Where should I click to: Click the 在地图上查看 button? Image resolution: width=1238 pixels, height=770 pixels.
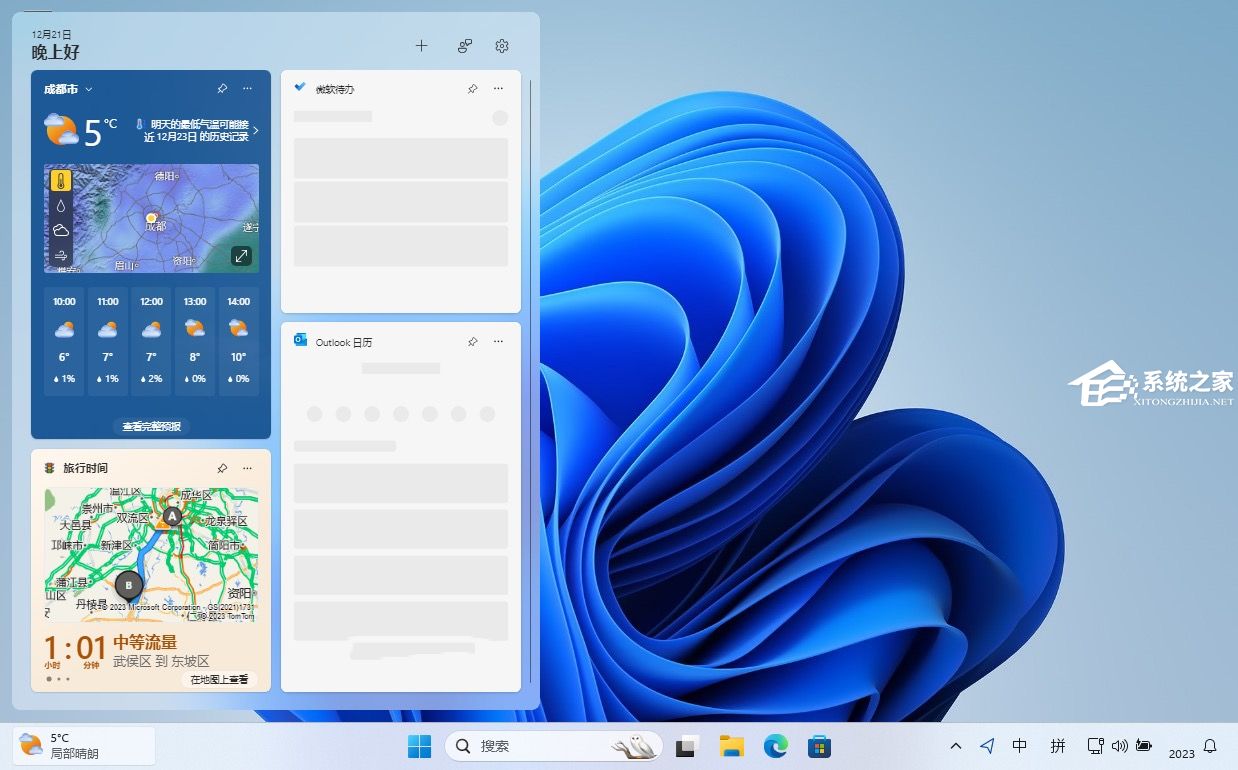[x=219, y=680]
